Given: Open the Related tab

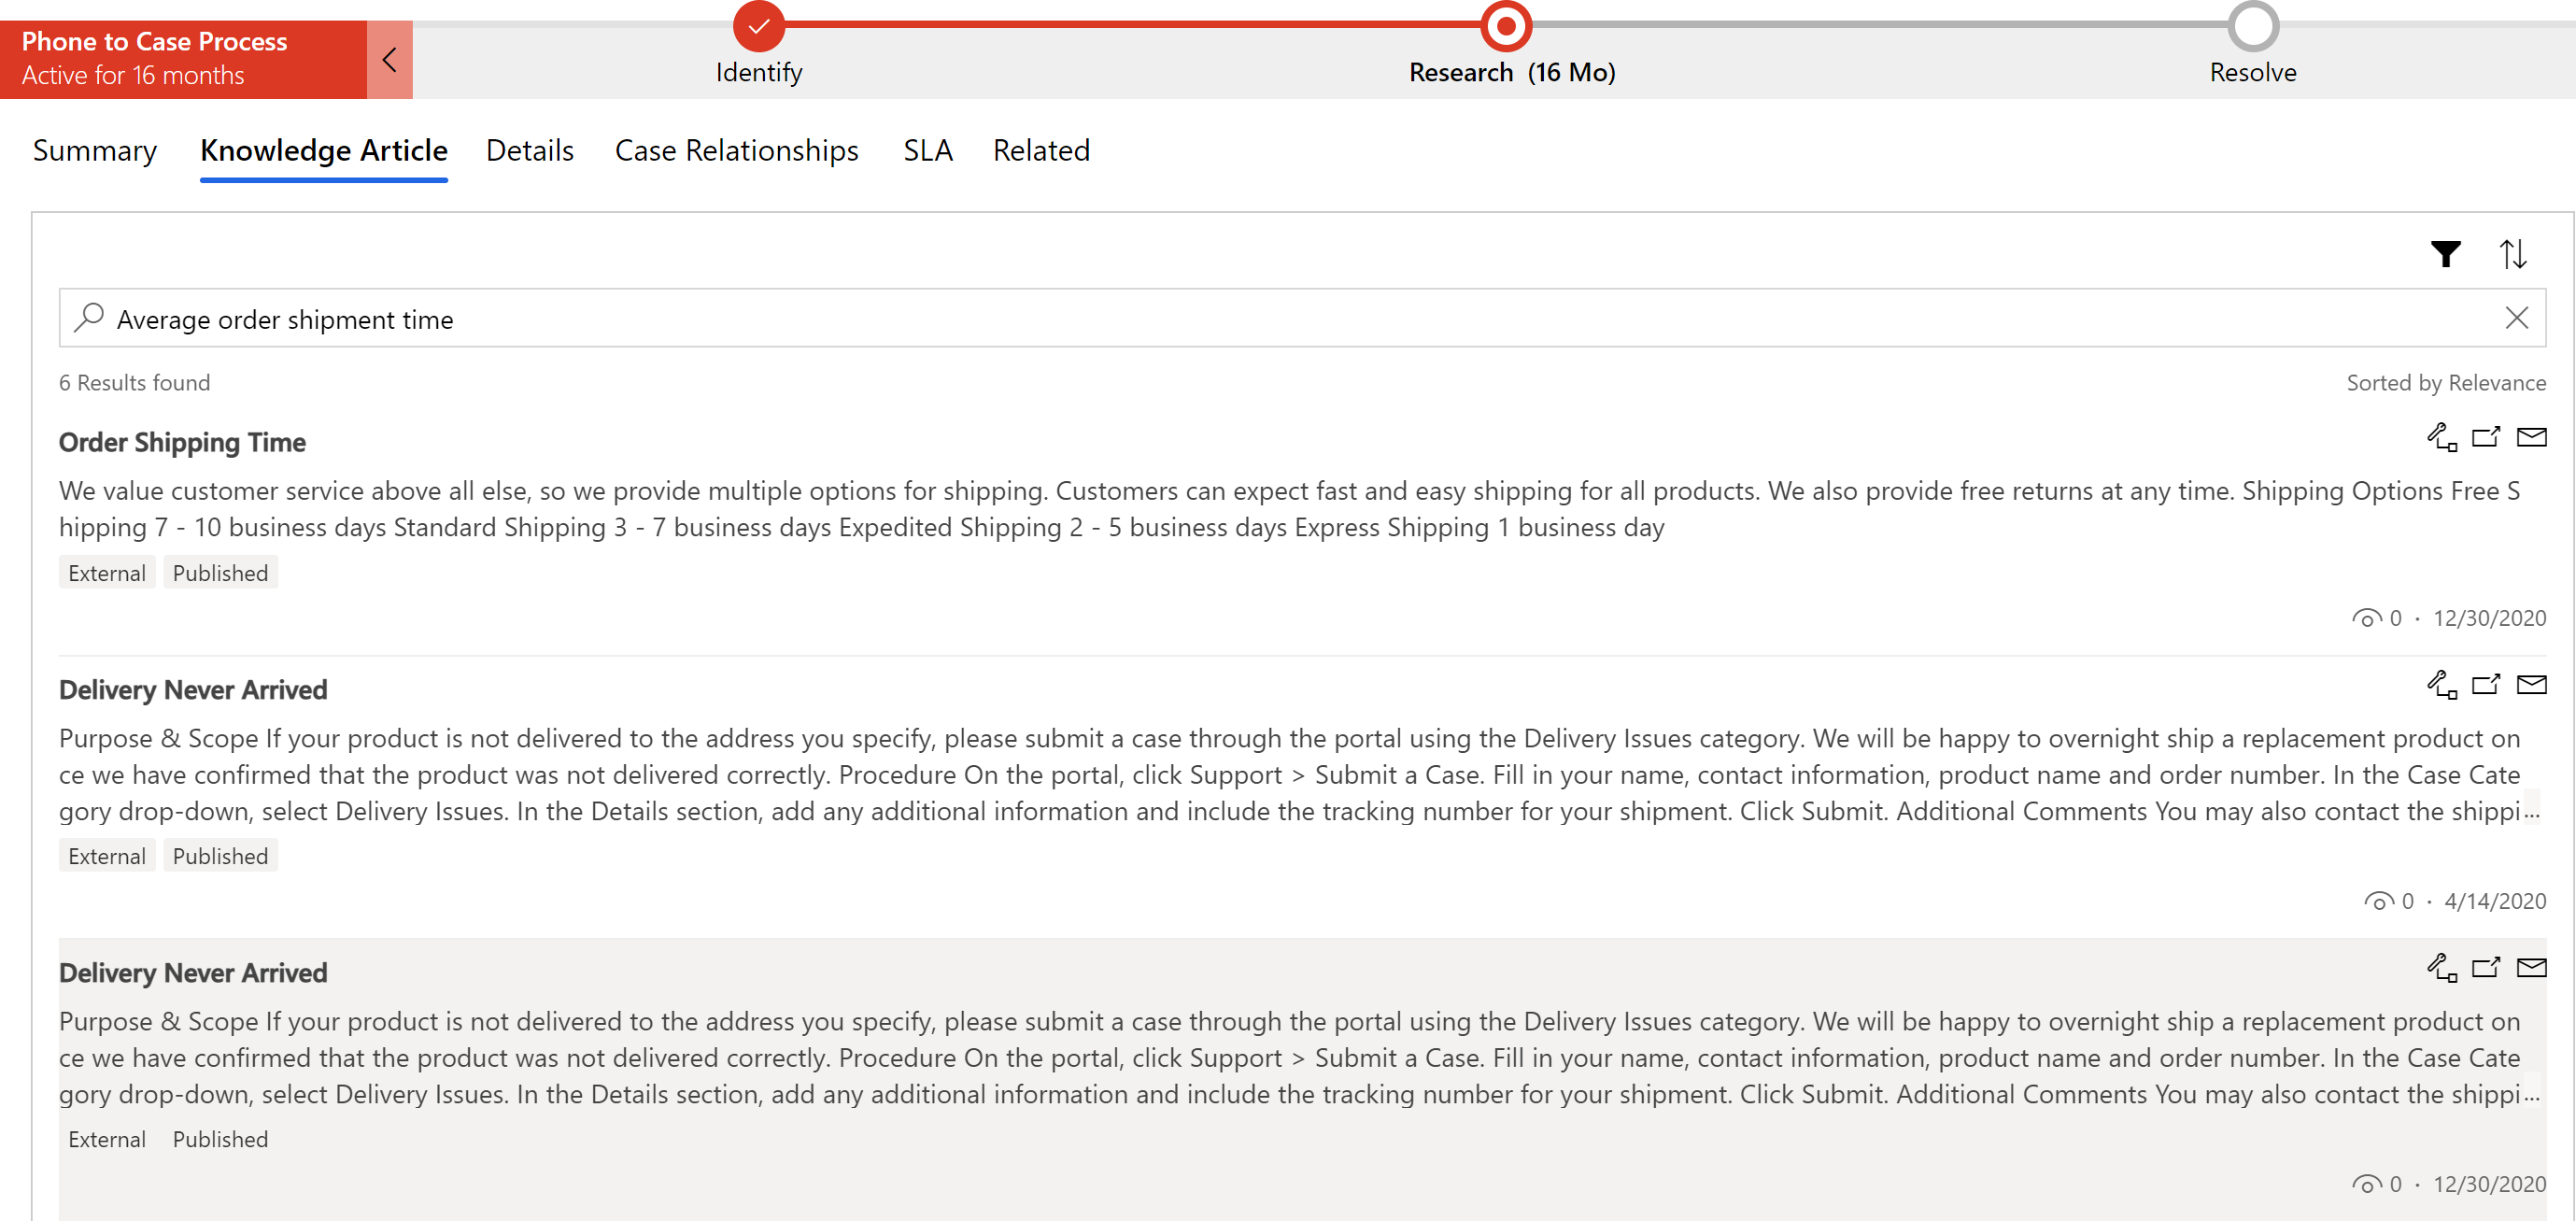Looking at the screenshot, I should (1040, 149).
